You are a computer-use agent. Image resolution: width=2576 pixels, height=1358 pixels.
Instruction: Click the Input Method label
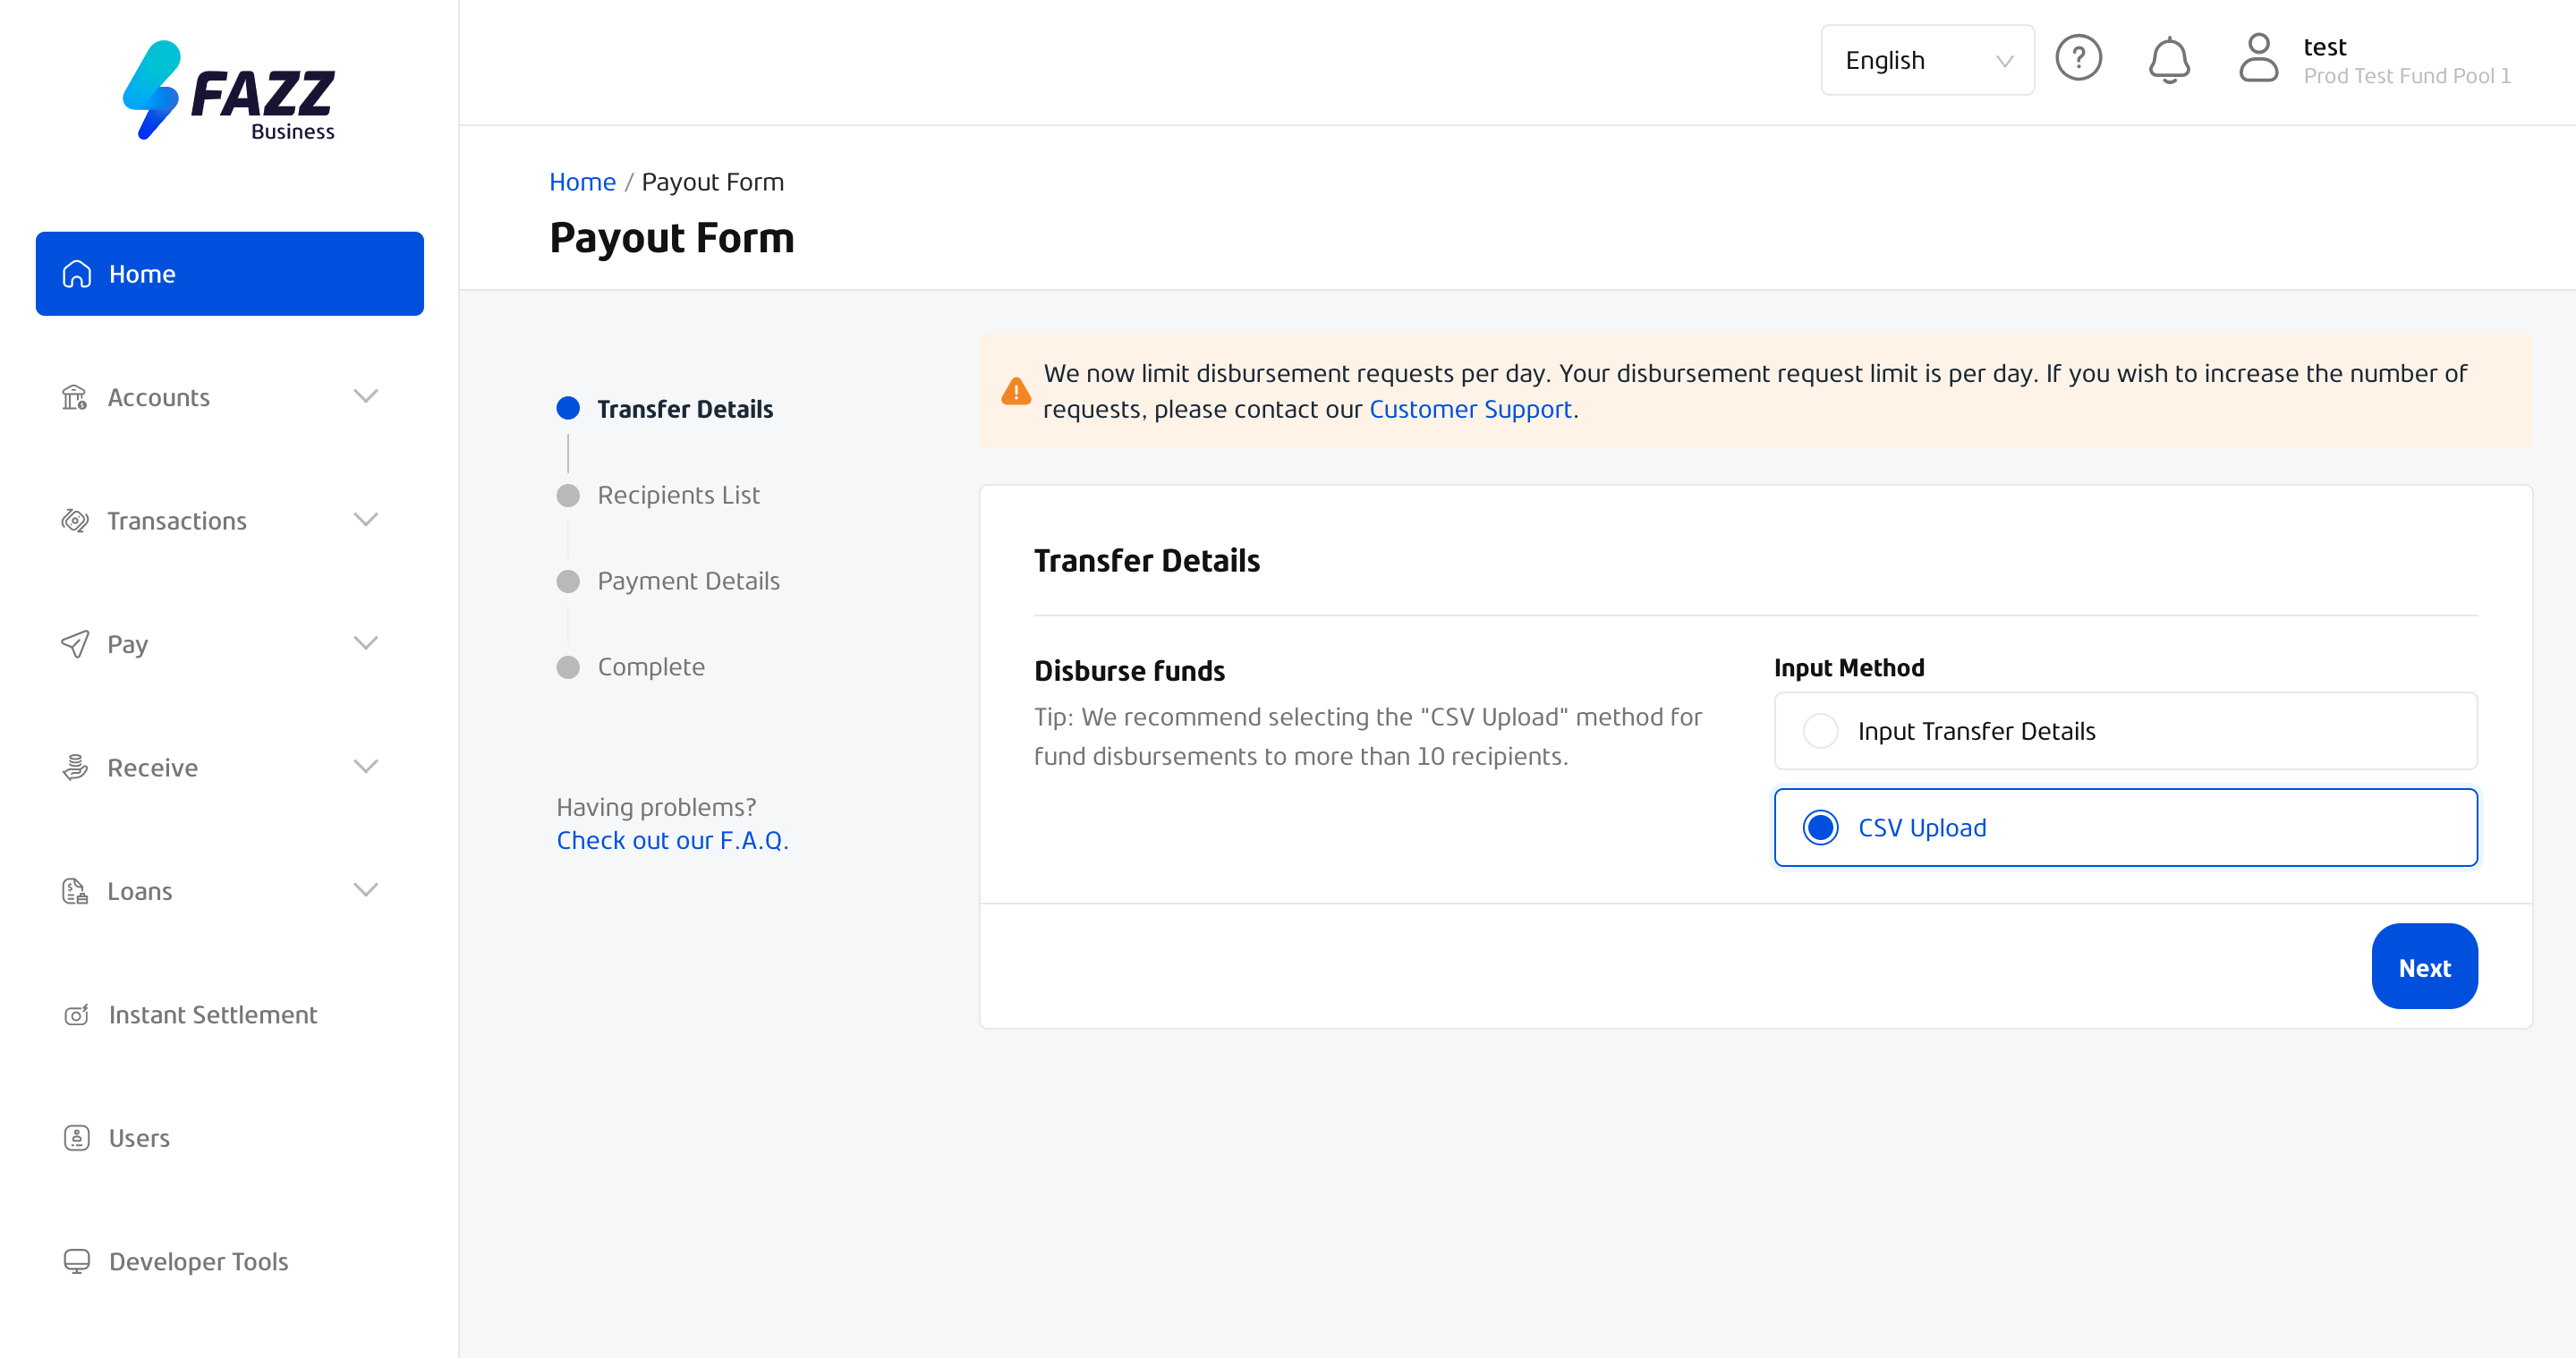pos(1849,668)
